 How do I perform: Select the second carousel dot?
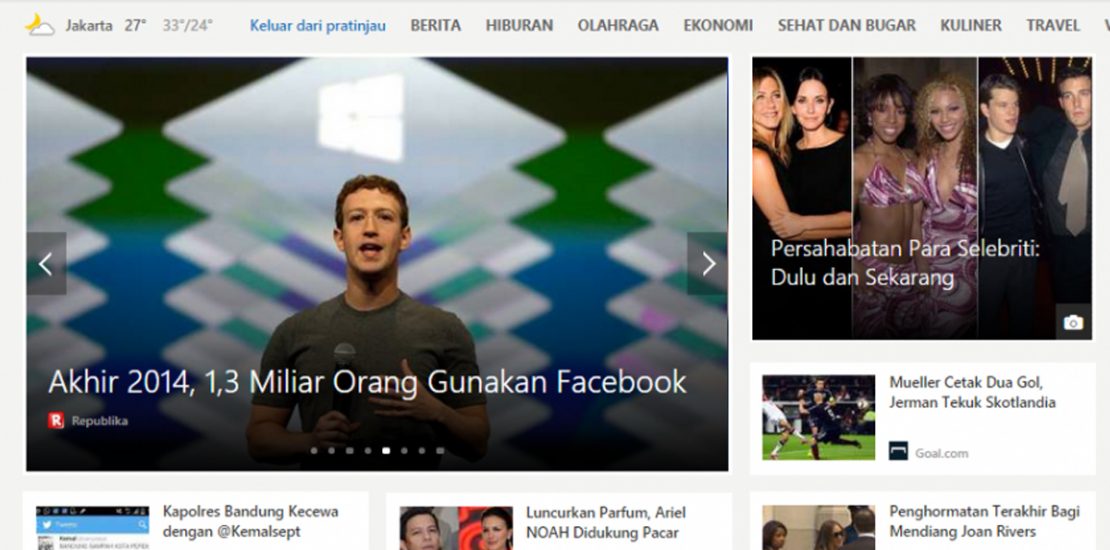point(331,450)
